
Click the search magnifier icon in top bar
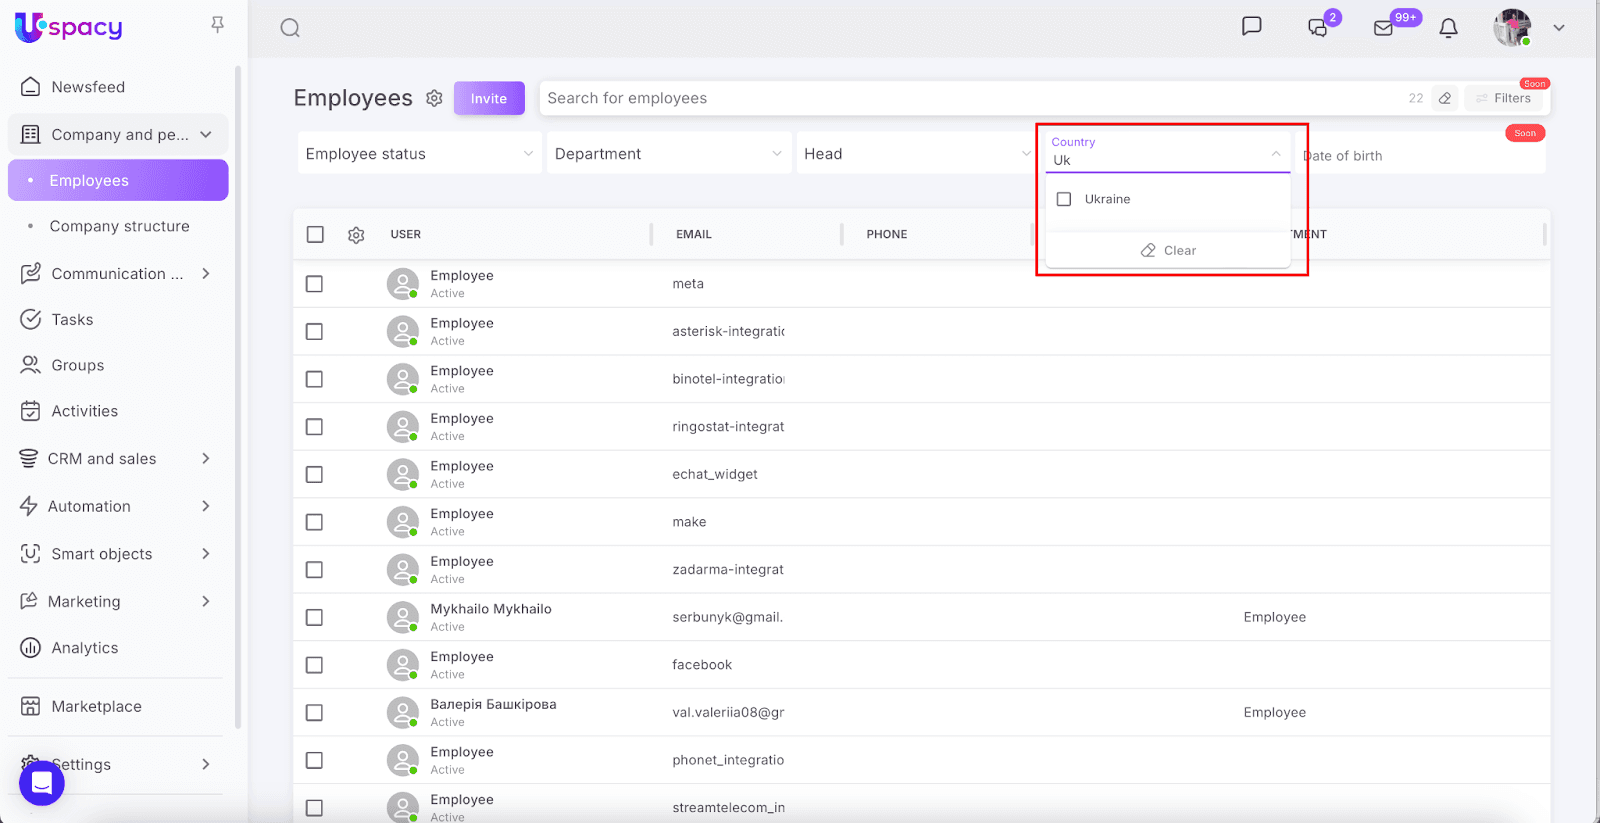290,28
